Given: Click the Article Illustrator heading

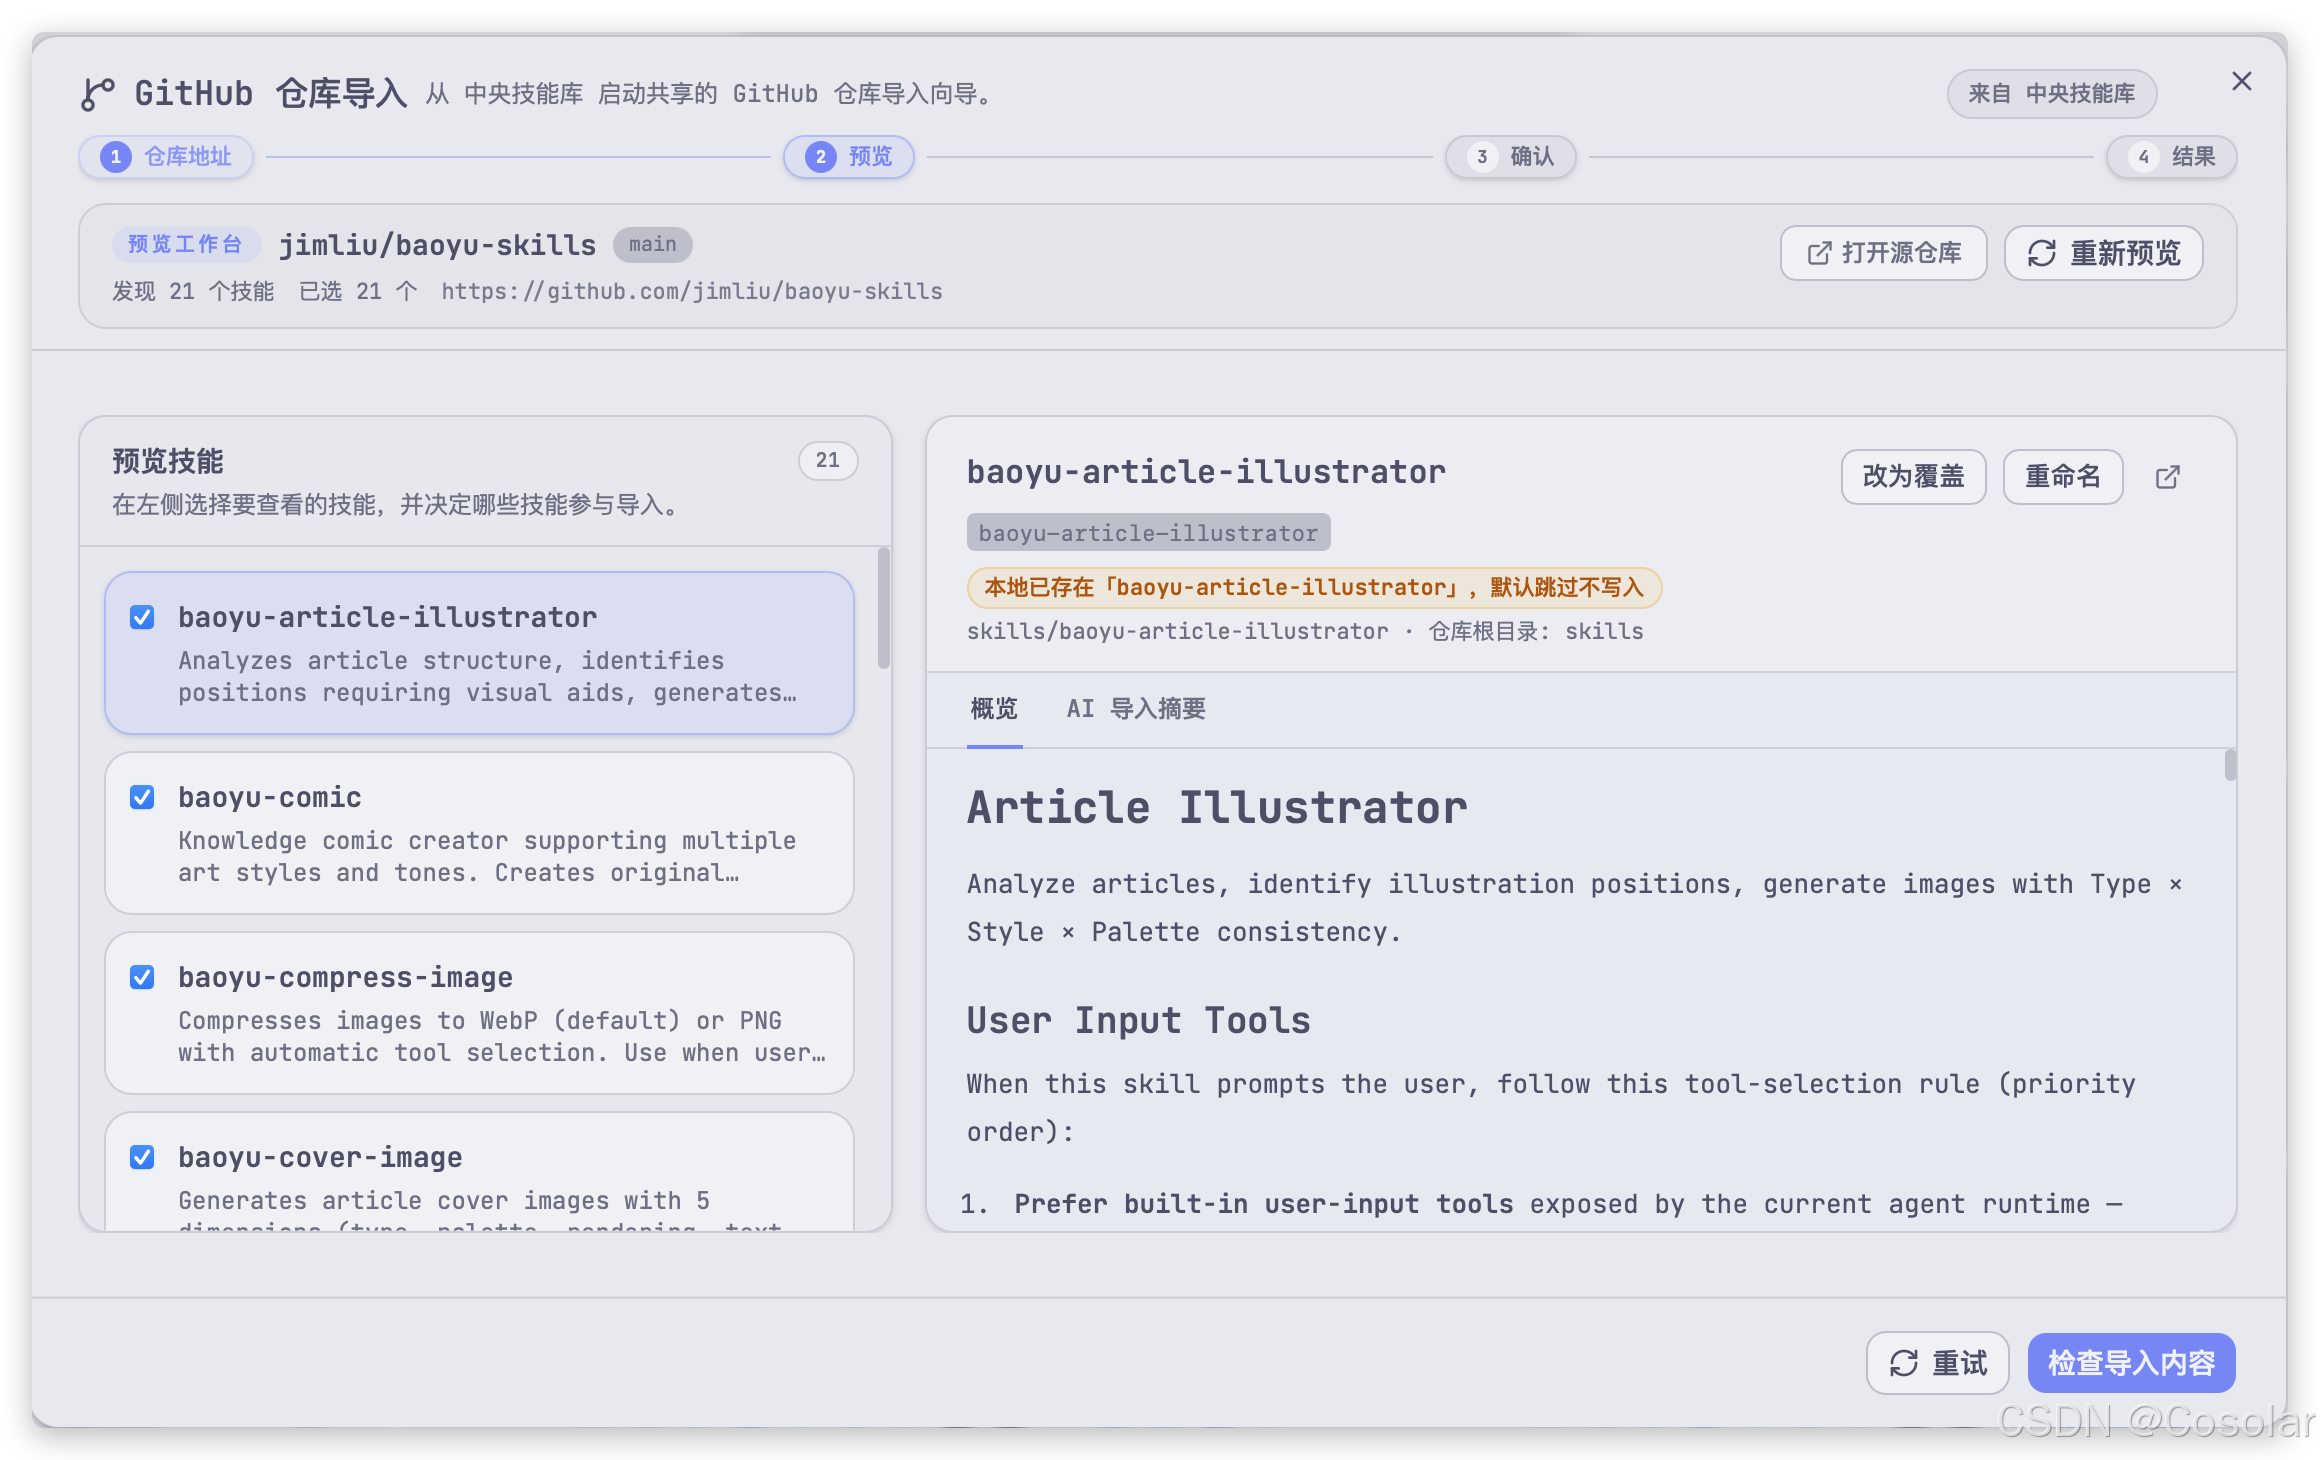Looking at the screenshot, I should click(x=1216, y=808).
